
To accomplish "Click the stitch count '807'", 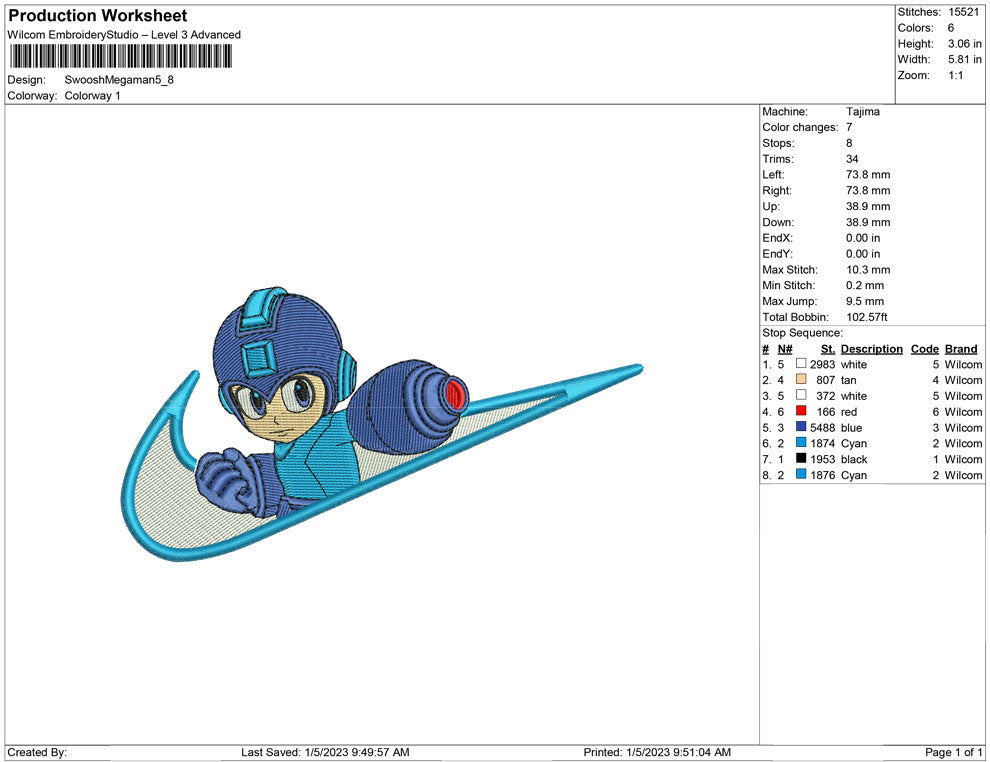I will click(x=826, y=380).
